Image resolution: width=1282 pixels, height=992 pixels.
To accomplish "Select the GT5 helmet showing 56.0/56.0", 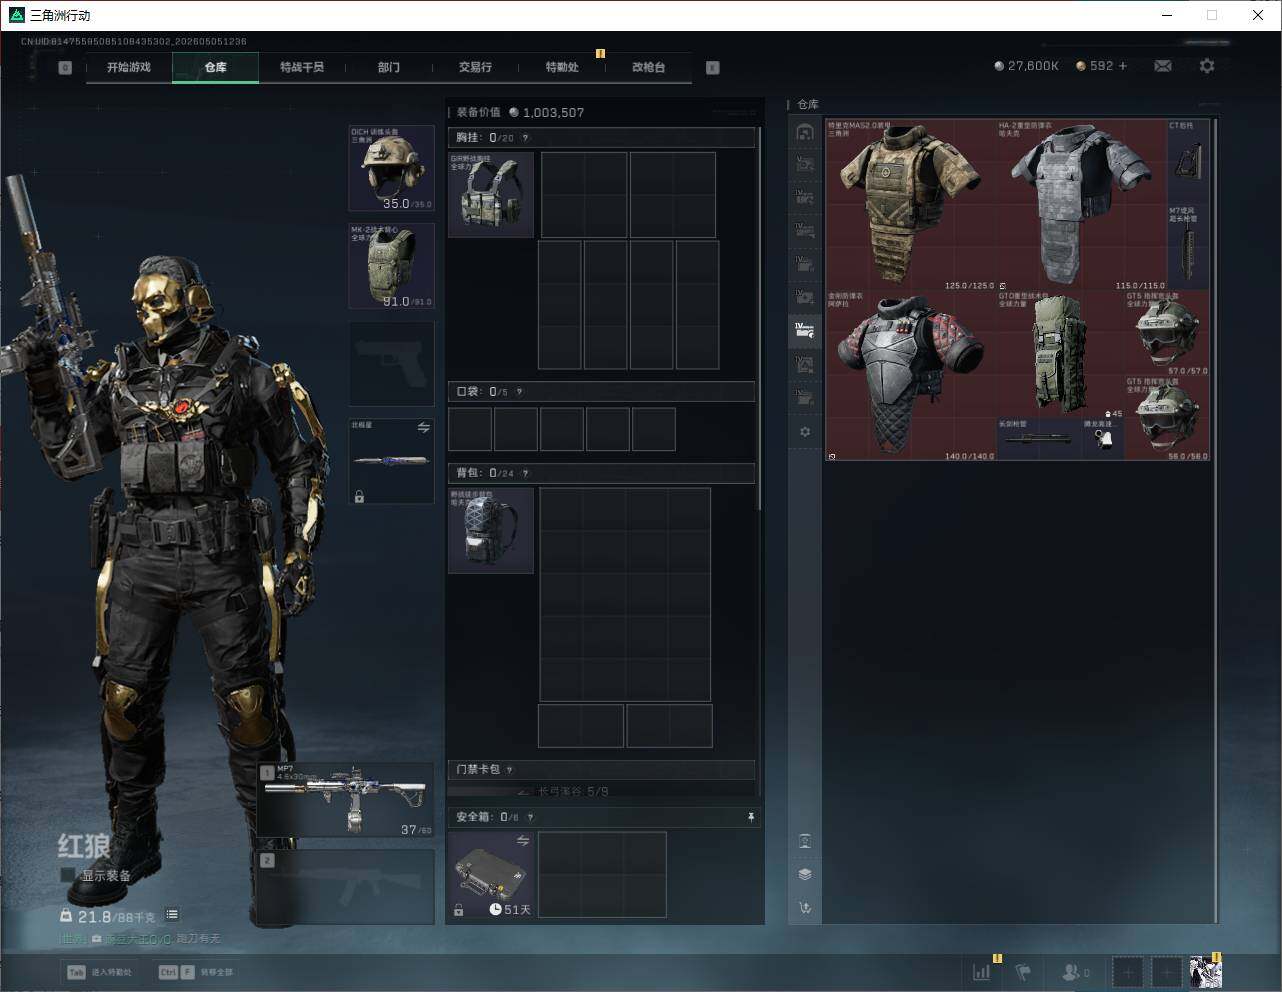I will tap(1167, 418).
